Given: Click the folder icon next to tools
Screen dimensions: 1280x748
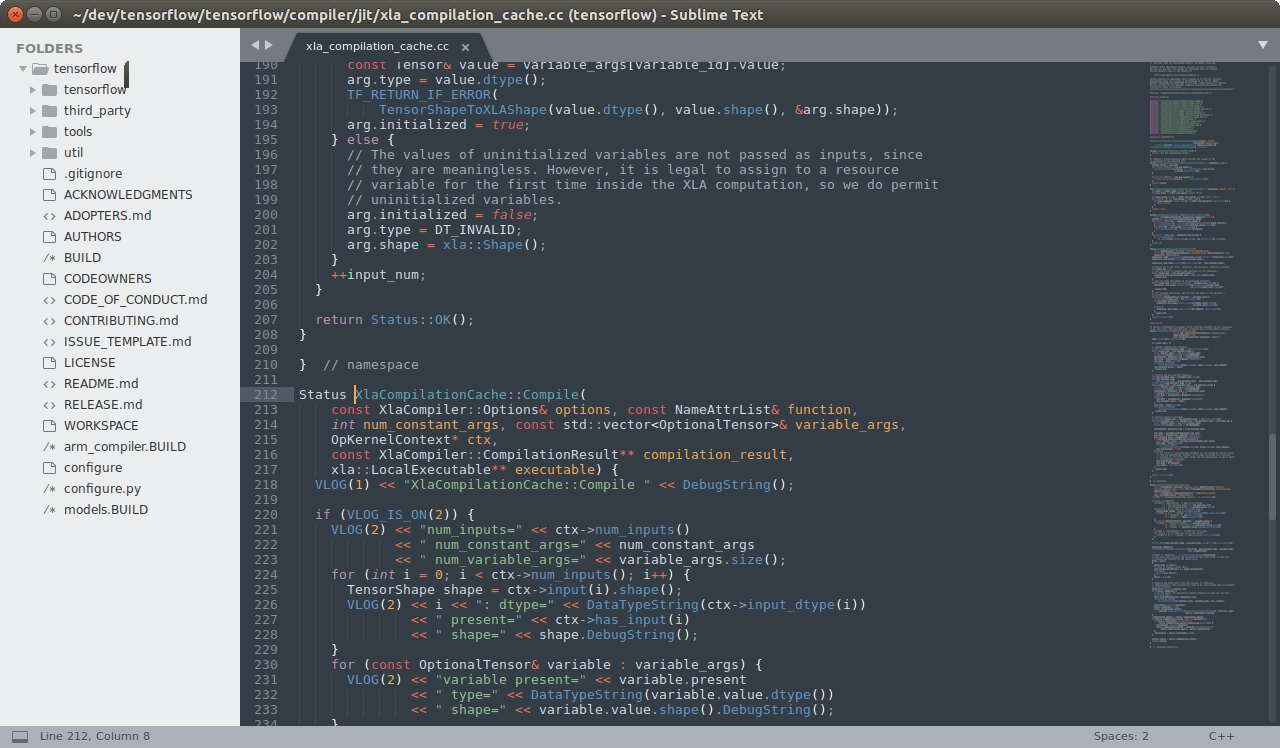Looking at the screenshot, I should click(x=50, y=131).
